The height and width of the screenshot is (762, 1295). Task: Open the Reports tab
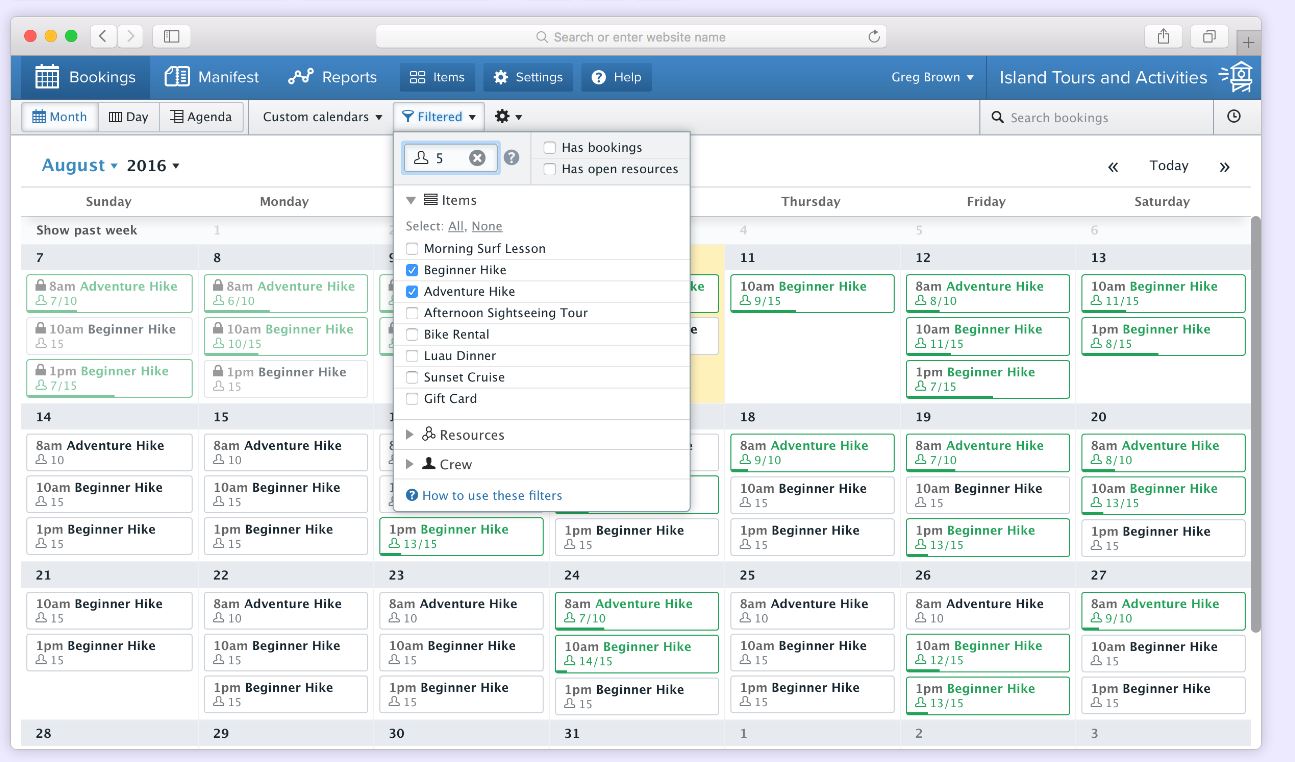(332, 77)
